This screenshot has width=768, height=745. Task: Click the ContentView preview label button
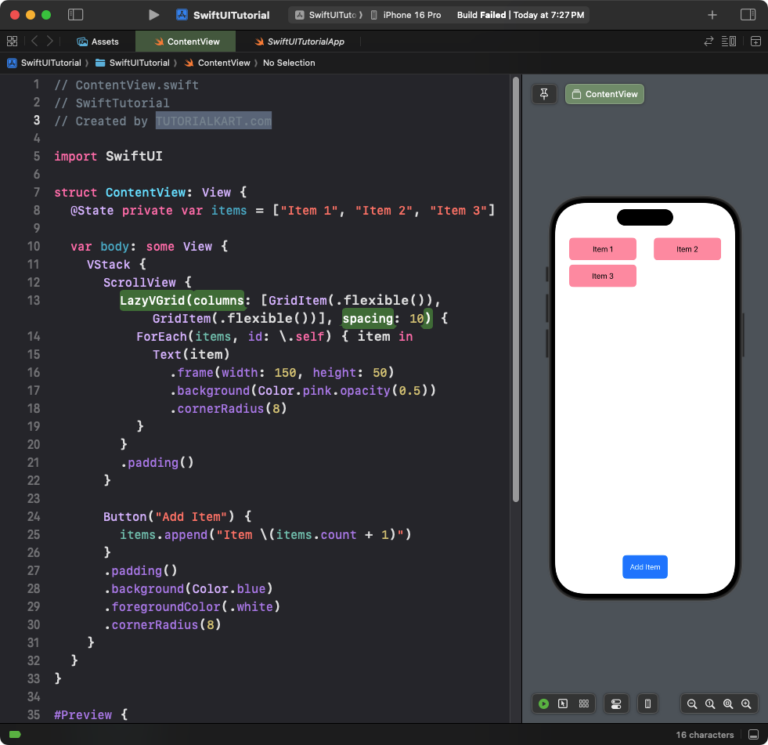604,94
